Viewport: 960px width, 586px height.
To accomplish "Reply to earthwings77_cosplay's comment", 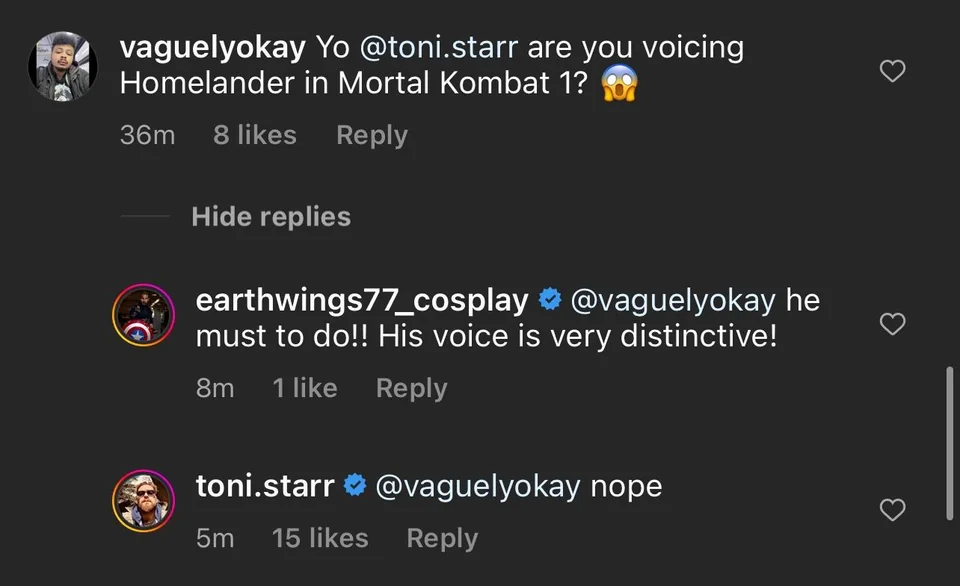I will click(x=411, y=388).
